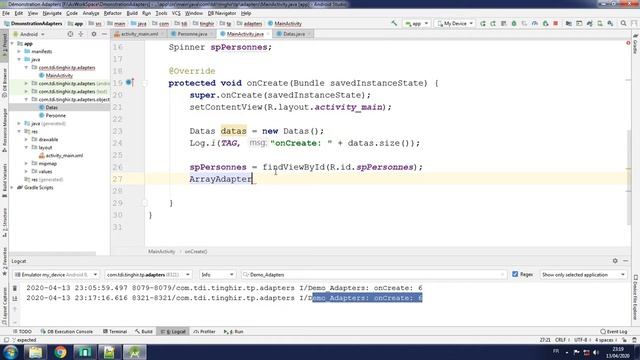Expand the drawable folder arrow
The width and height of the screenshot is (640, 360).
(x=27, y=140)
